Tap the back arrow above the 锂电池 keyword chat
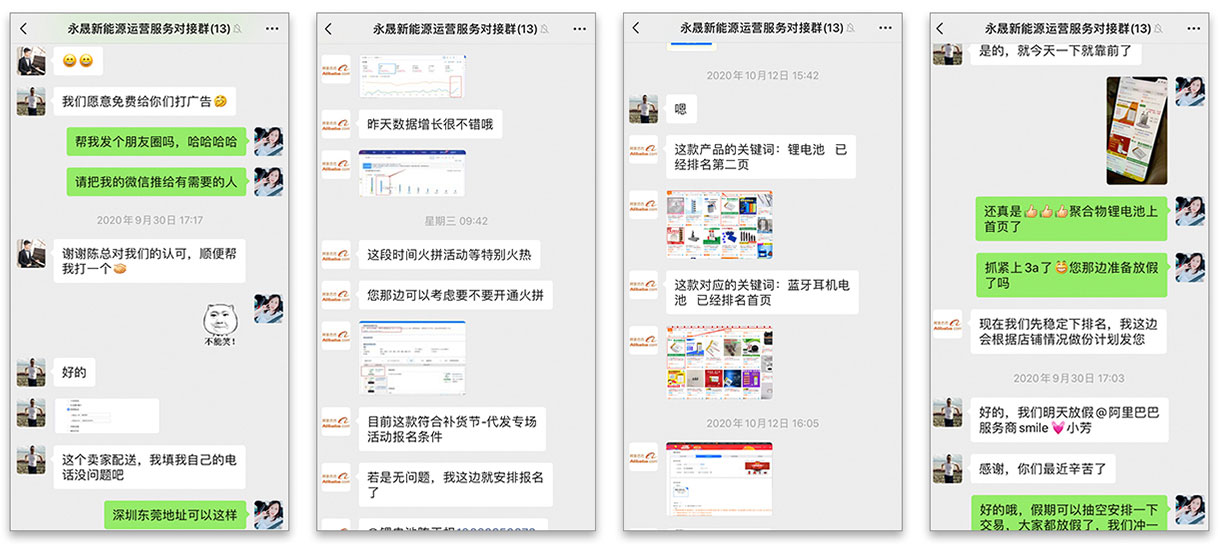Screen dimensions: 1220x544 [636, 29]
